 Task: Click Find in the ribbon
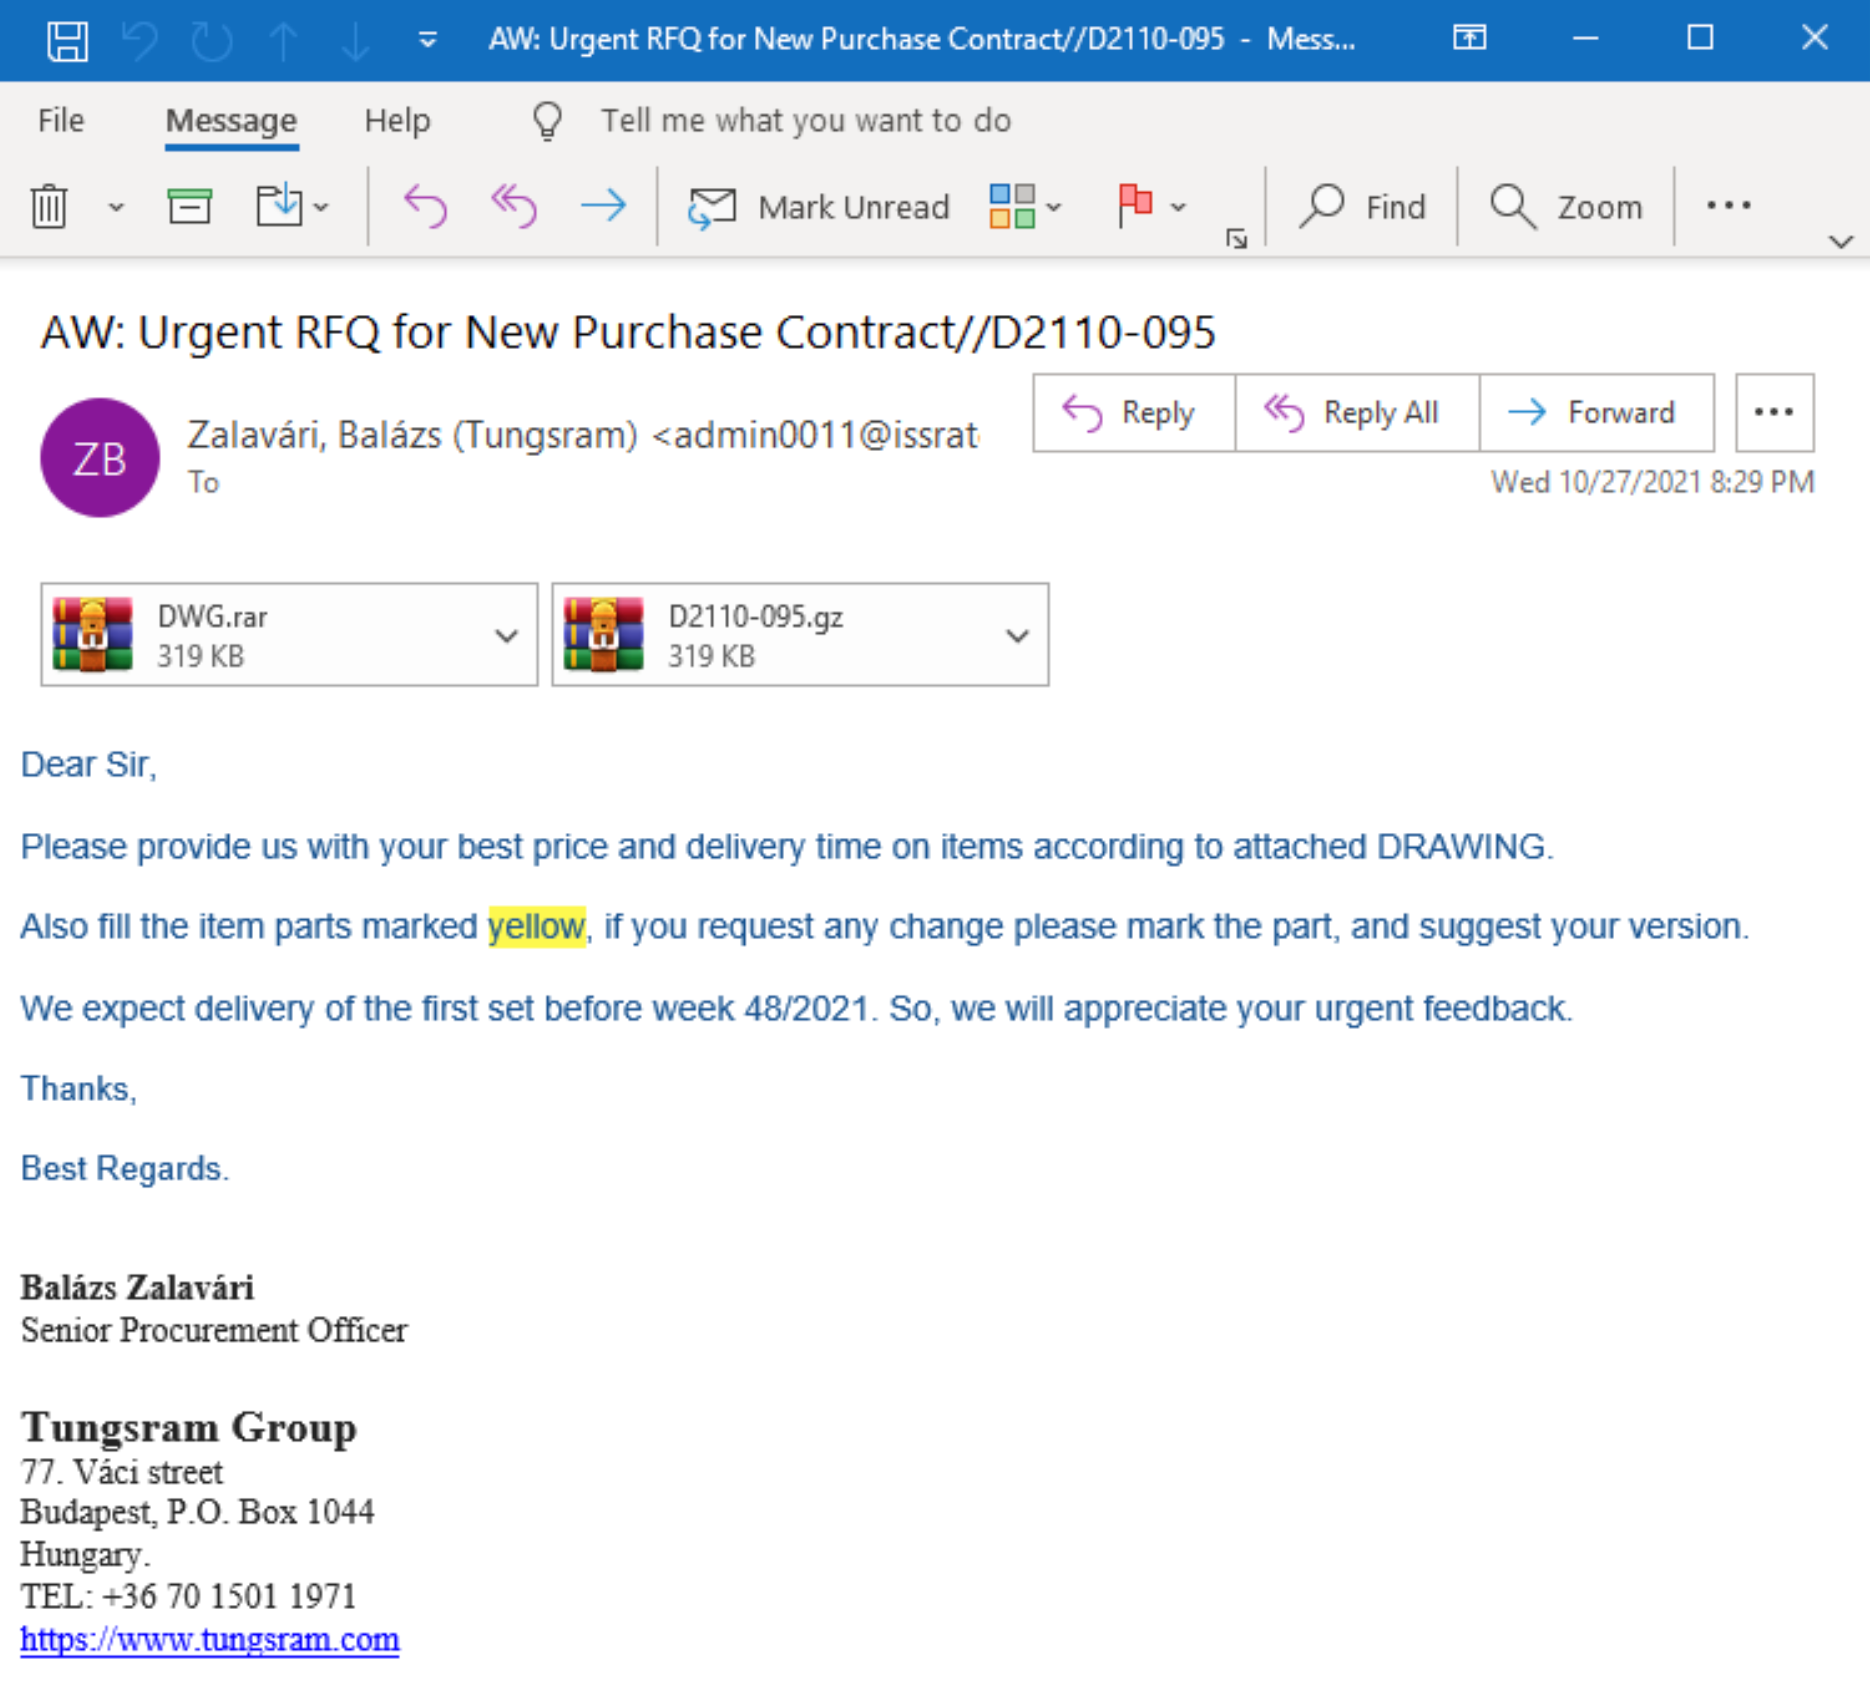pyautogui.click(x=1363, y=207)
